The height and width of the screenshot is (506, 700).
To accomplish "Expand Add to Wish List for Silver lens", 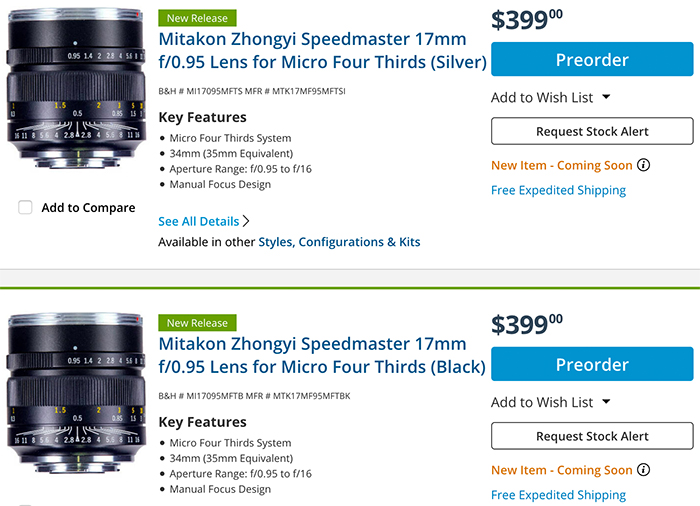I will (551, 97).
